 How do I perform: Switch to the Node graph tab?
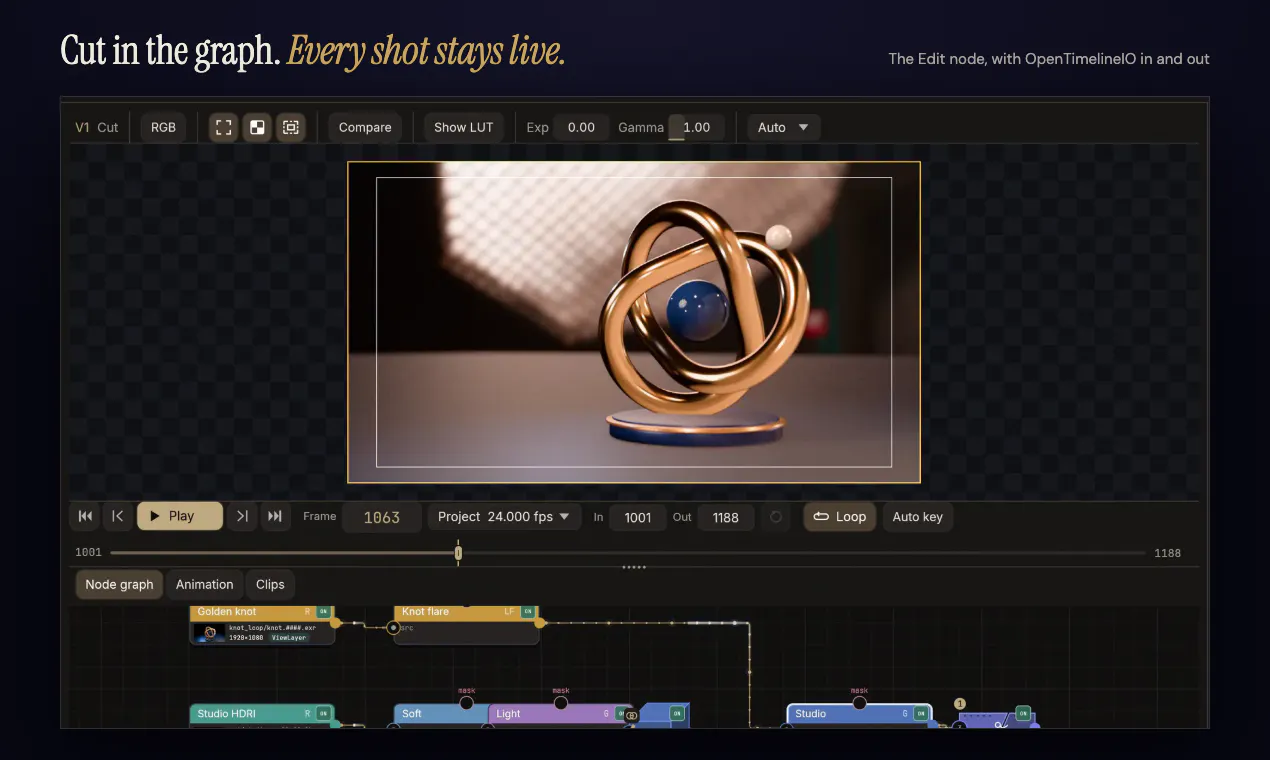point(119,584)
